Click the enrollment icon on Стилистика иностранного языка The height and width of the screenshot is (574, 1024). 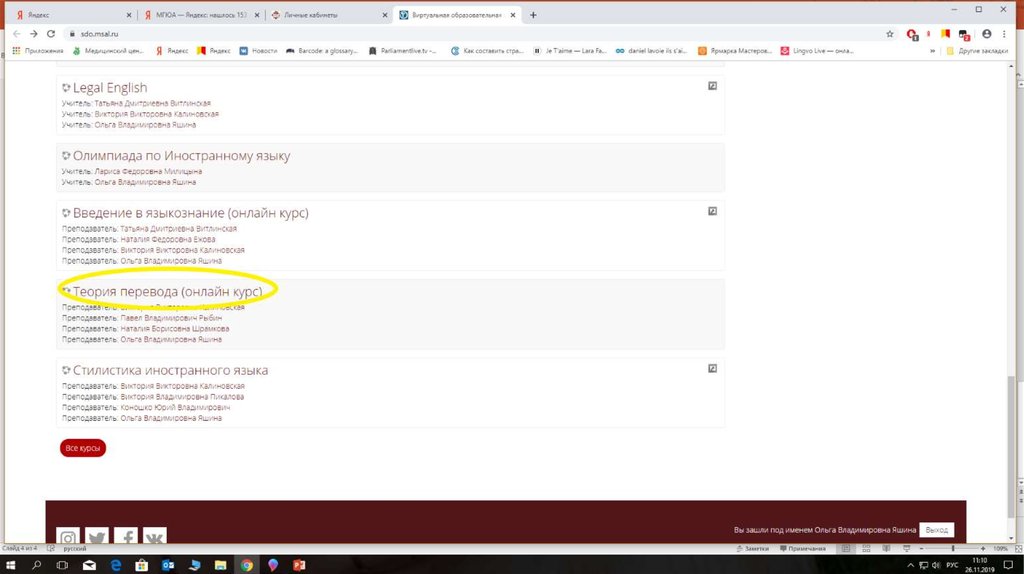point(712,368)
